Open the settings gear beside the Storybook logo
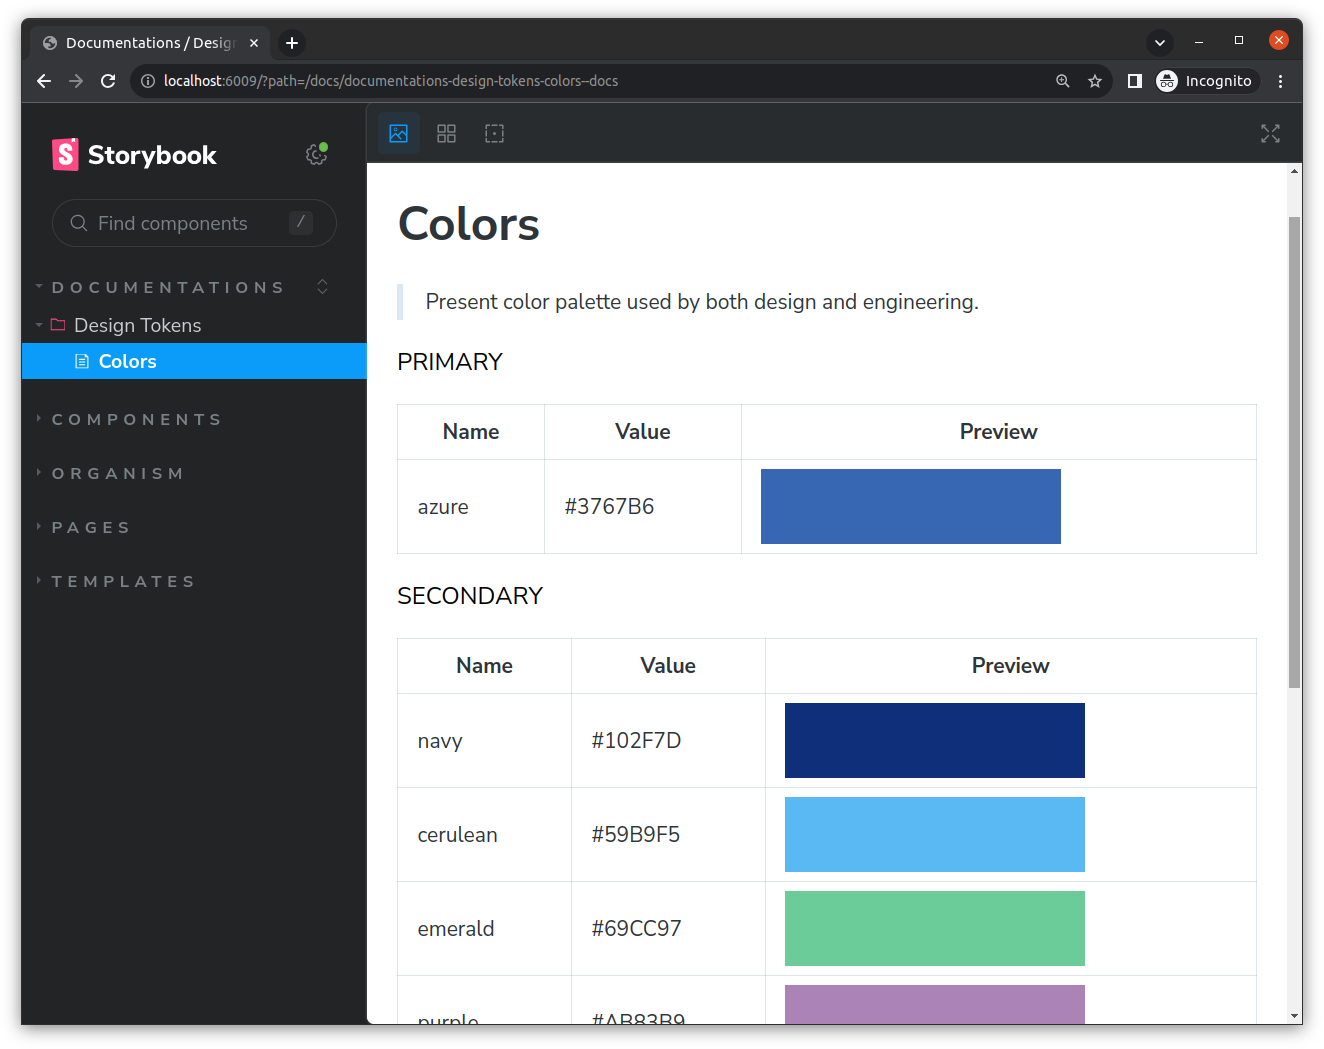The image size is (1324, 1049). coord(315,154)
